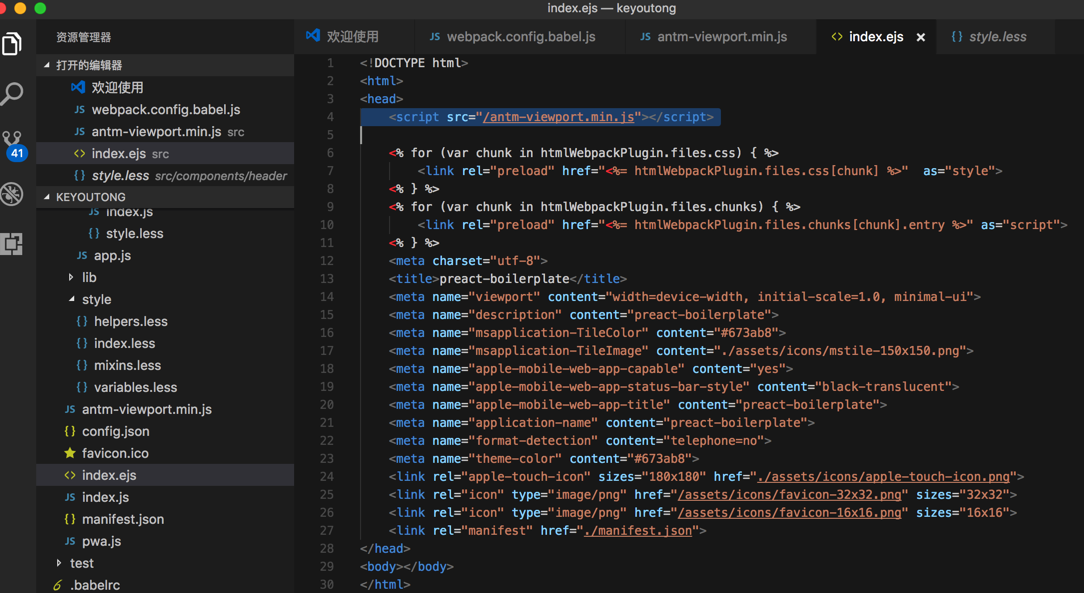Switch to the style.less tab

(996, 37)
